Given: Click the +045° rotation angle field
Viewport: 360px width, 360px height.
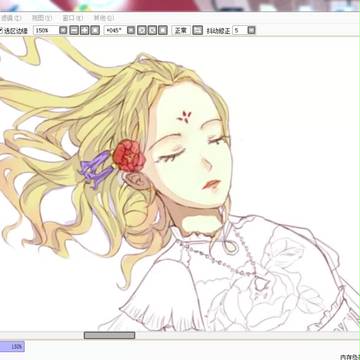Looking at the screenshot, I should coord(114,30).
